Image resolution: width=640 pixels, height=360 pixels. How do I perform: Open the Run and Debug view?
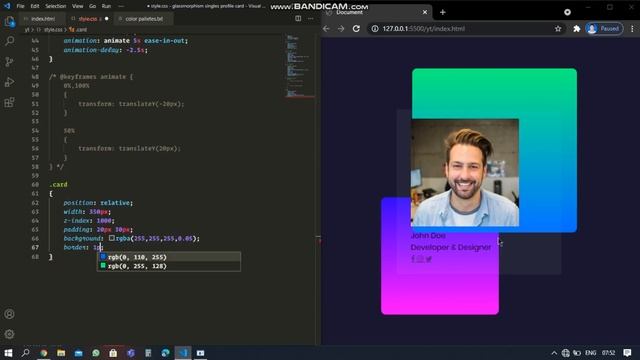9,82
